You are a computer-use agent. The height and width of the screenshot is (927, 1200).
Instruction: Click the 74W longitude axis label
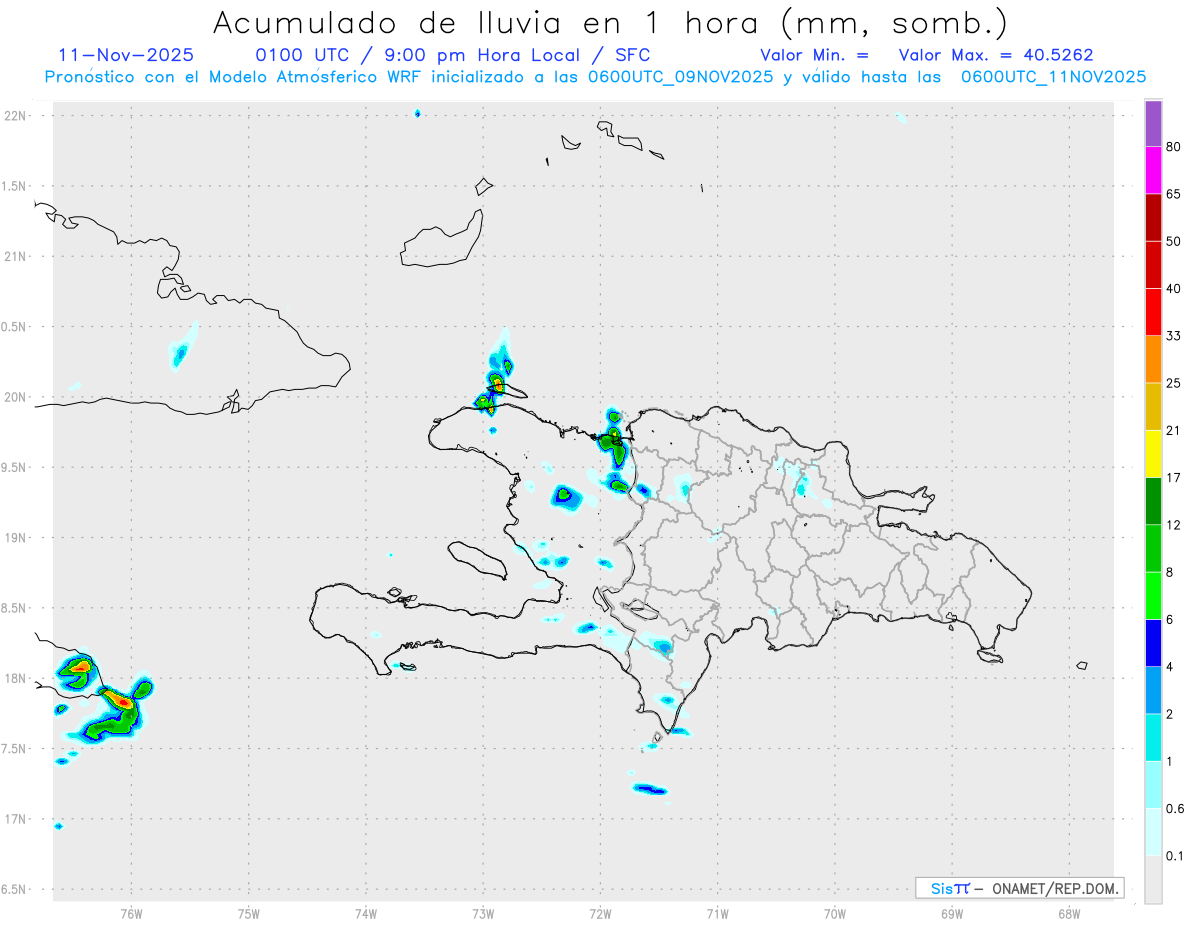[x=366, y=913]
